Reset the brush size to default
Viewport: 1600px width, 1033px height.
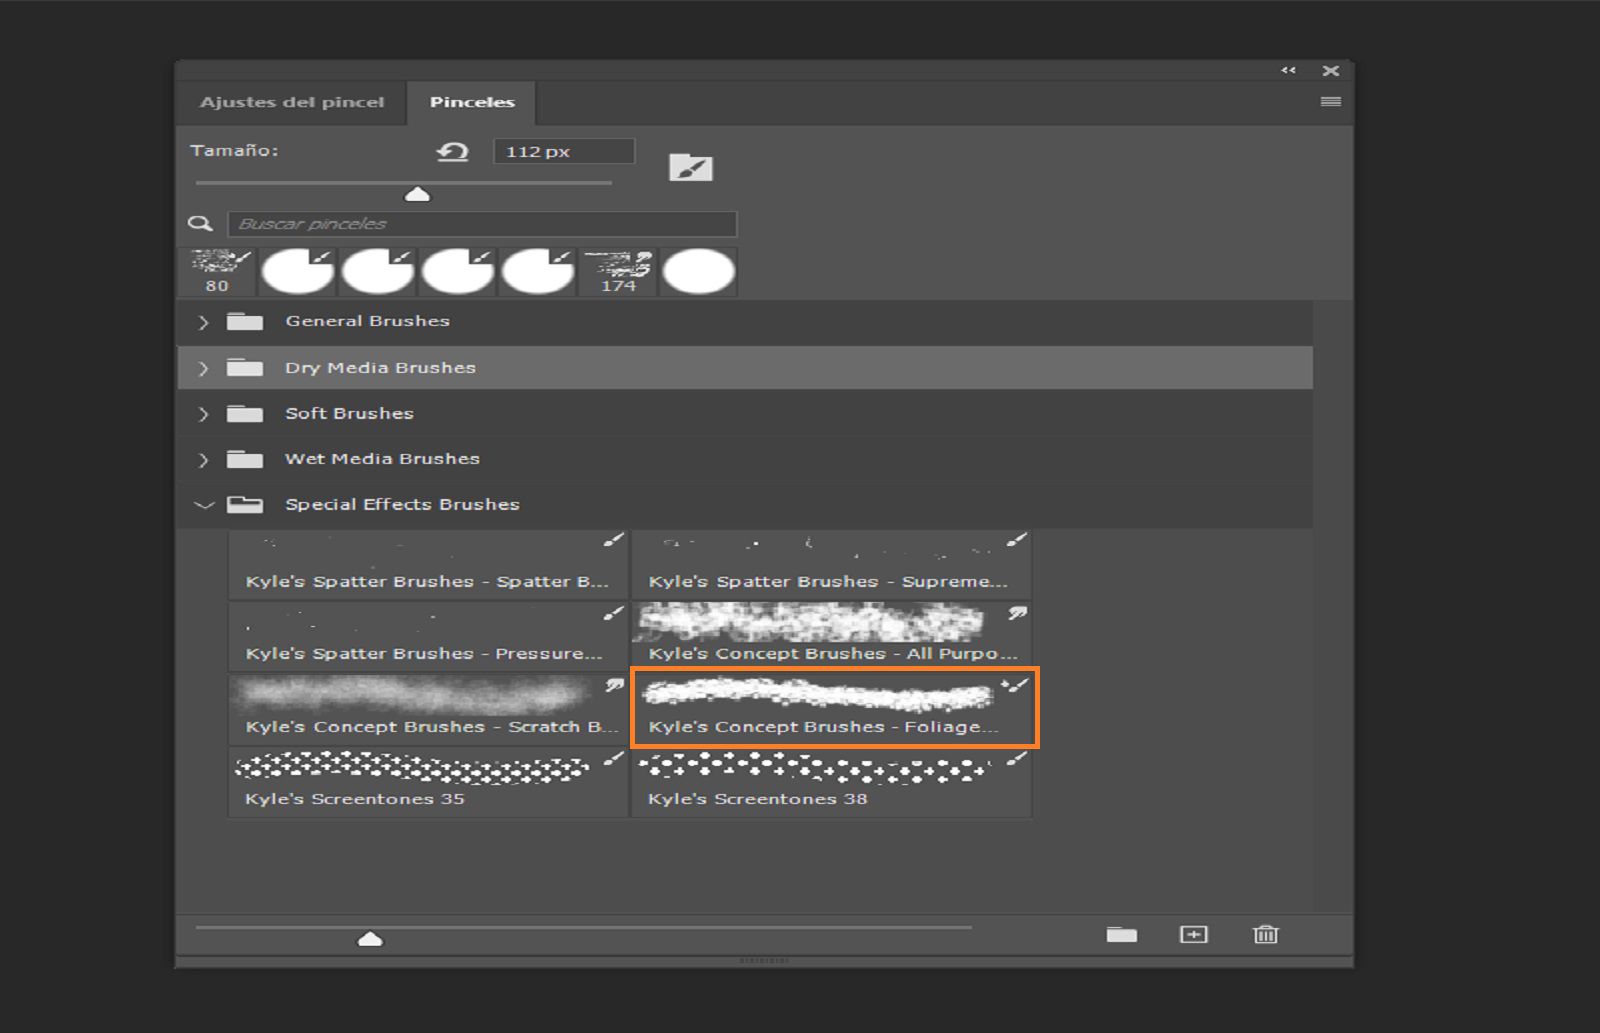pos(452,151)
